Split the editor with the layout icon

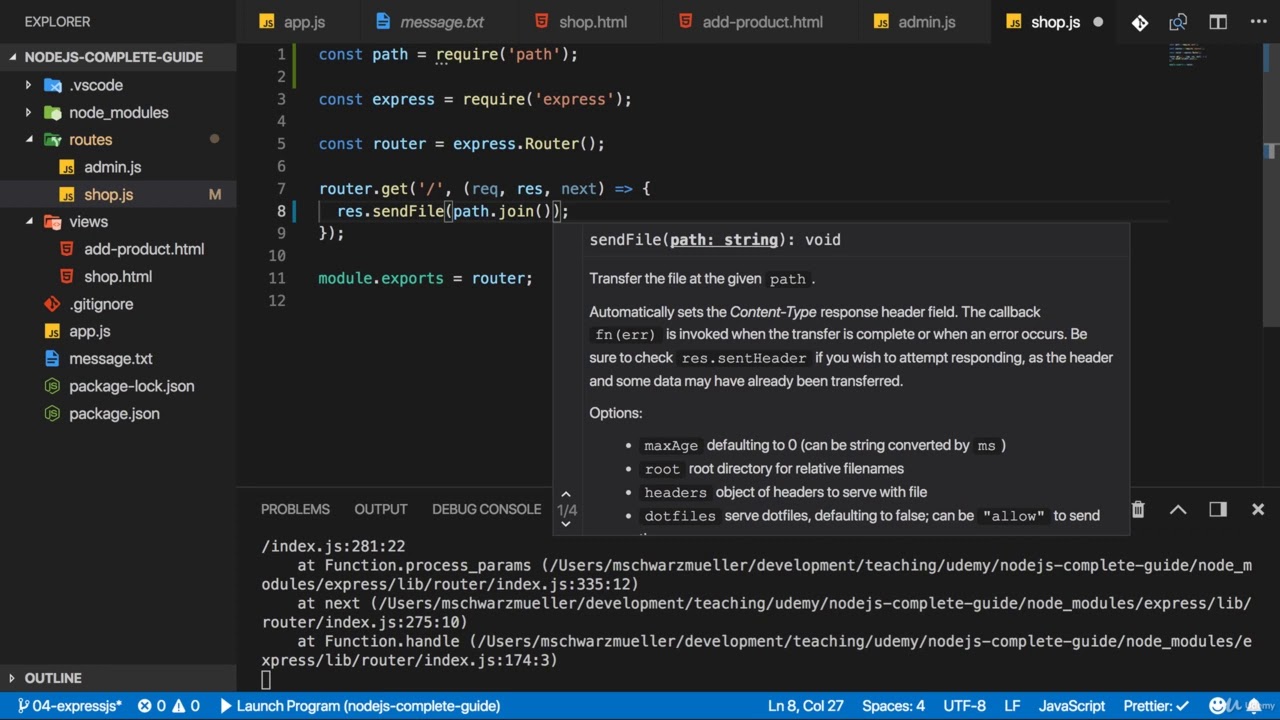click(1218, 22)
